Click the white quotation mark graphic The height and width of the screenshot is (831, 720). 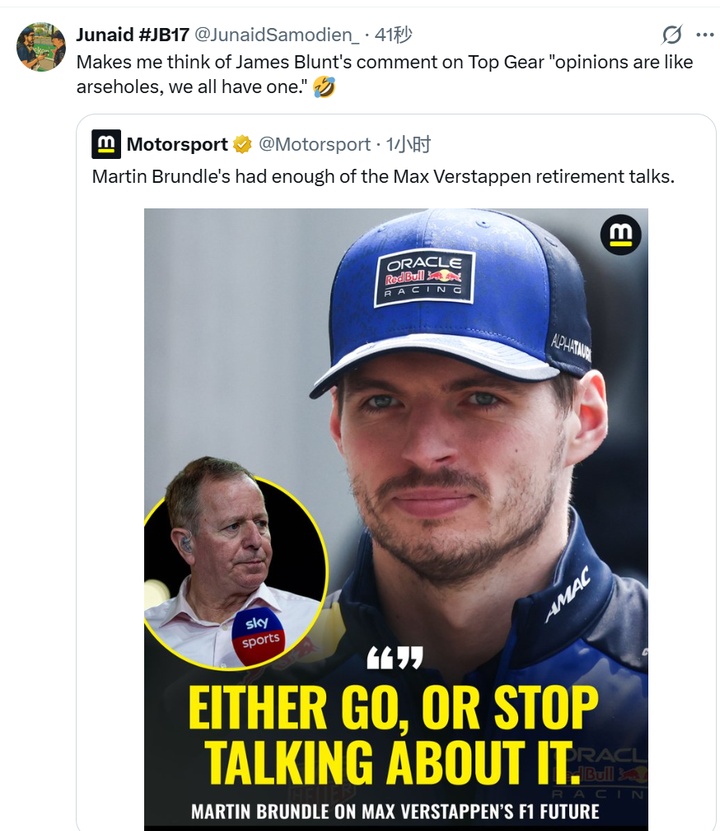(394, 659)
